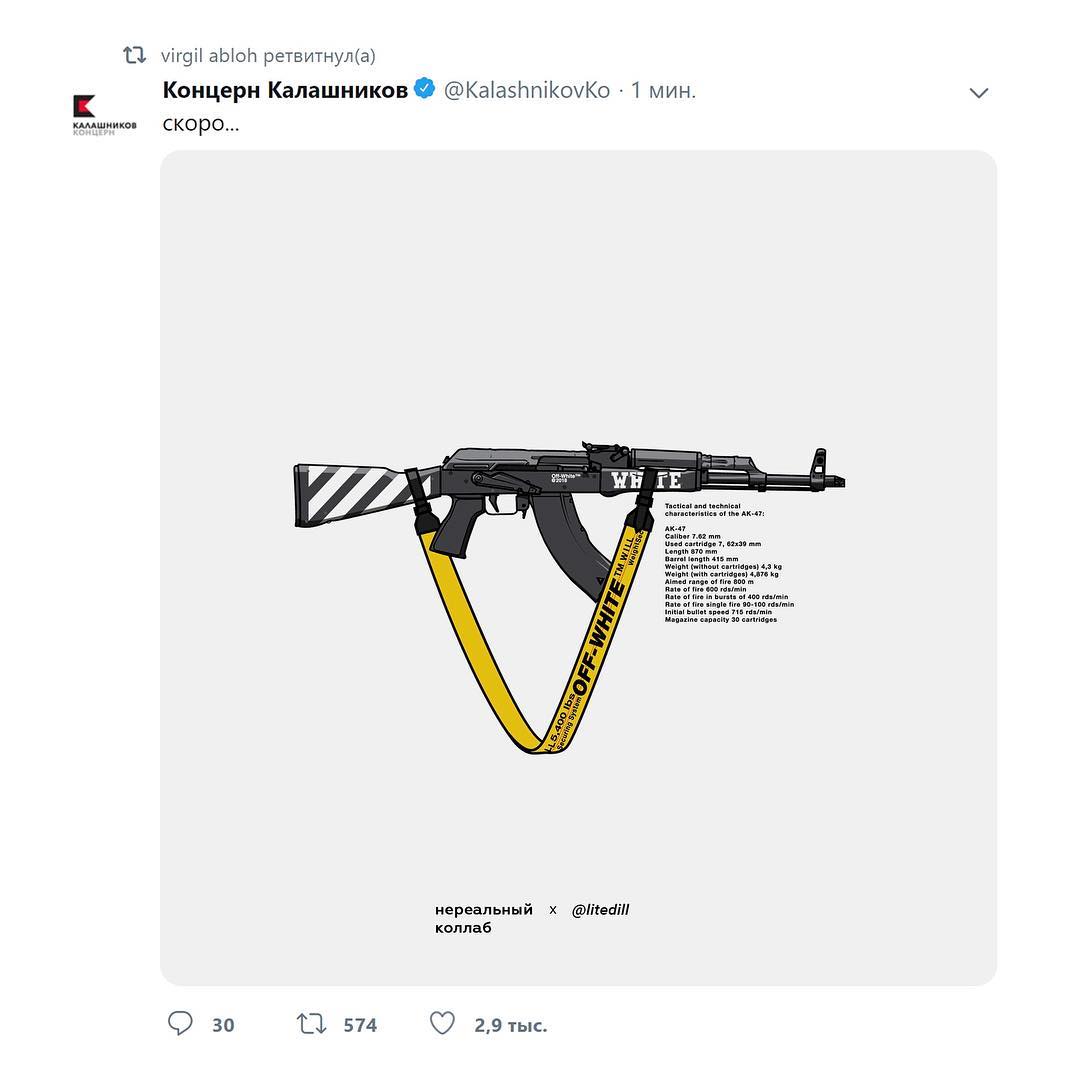This screenshot has height=1080, width=1080.
Task: Open the Концерн Калашников profile name
Action: 285,90
